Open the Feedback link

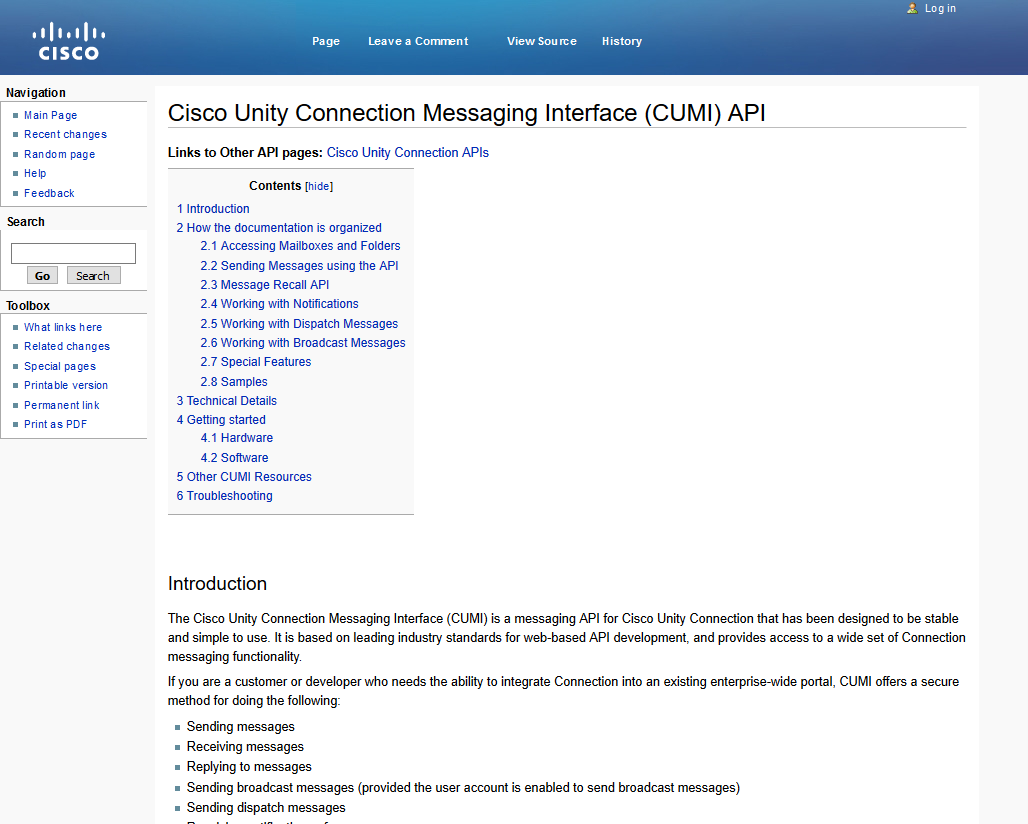(x=49, y=193)
